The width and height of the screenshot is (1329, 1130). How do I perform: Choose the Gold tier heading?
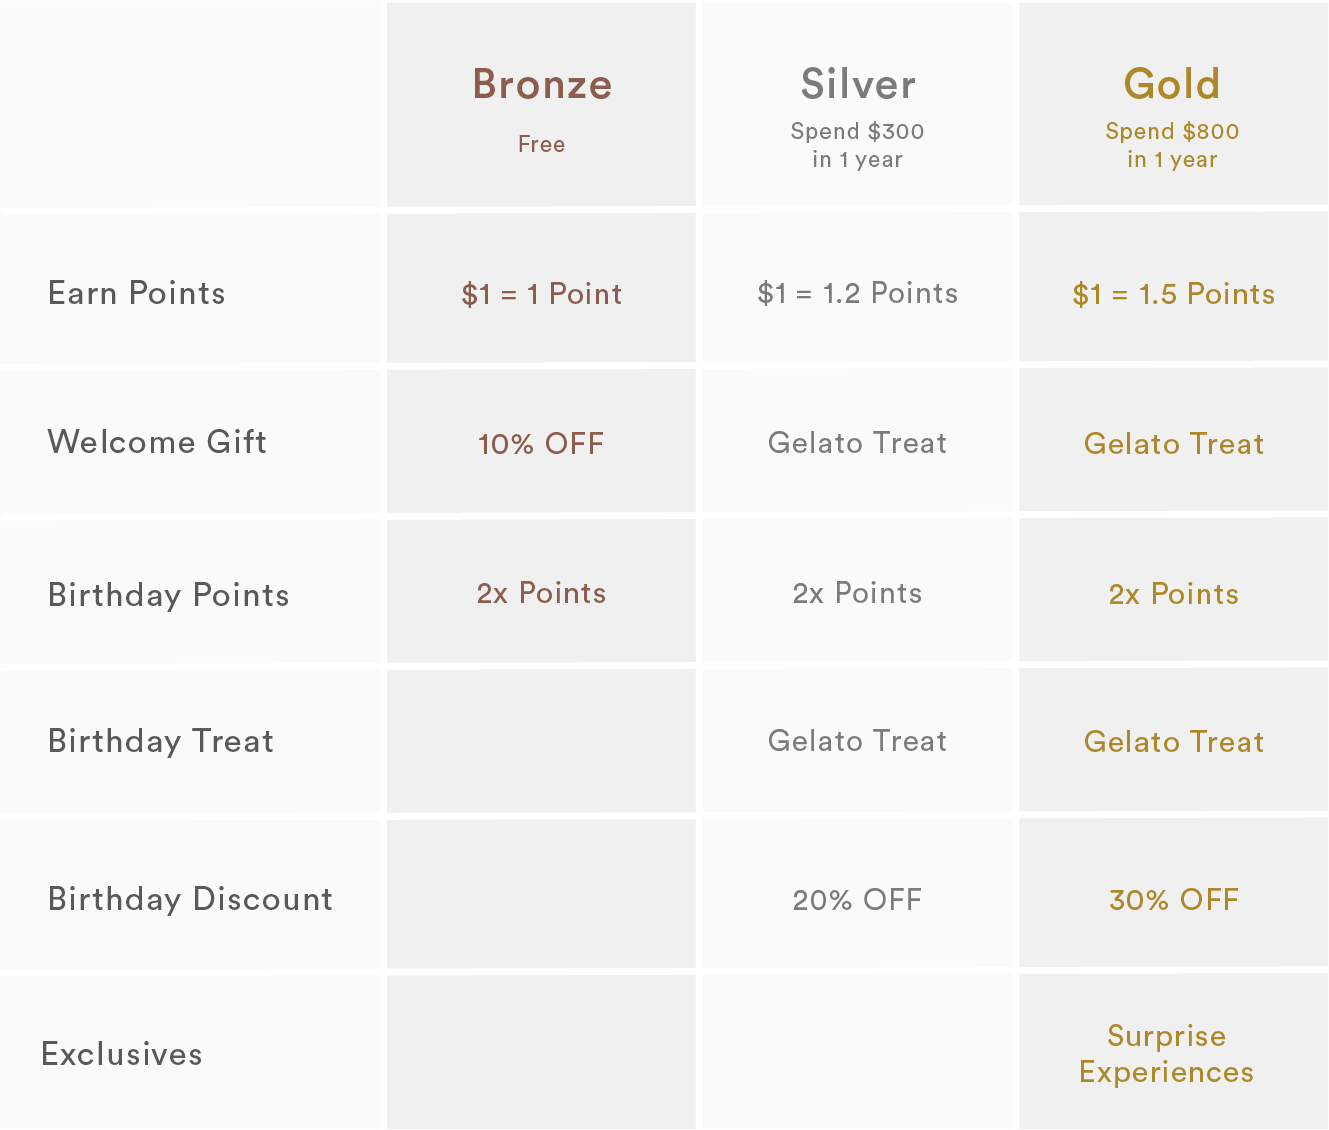point(1172,85)
